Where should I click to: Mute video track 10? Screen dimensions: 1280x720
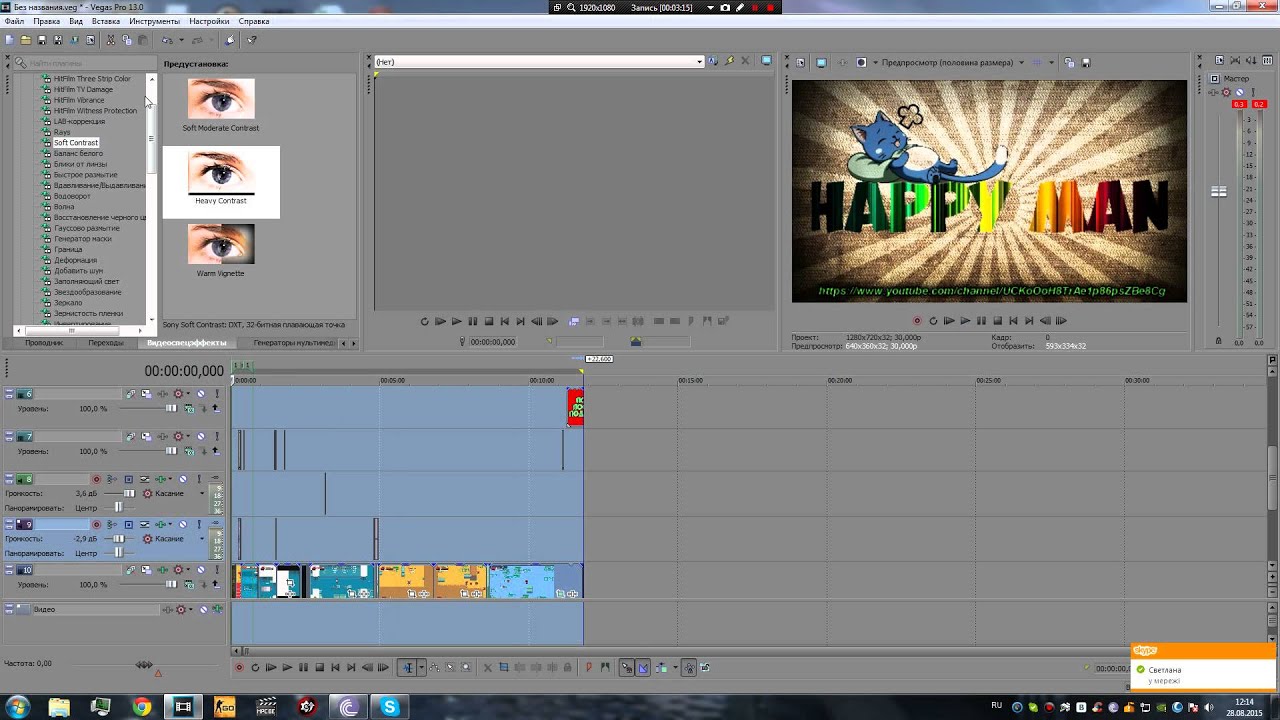[x=201, y=570]
